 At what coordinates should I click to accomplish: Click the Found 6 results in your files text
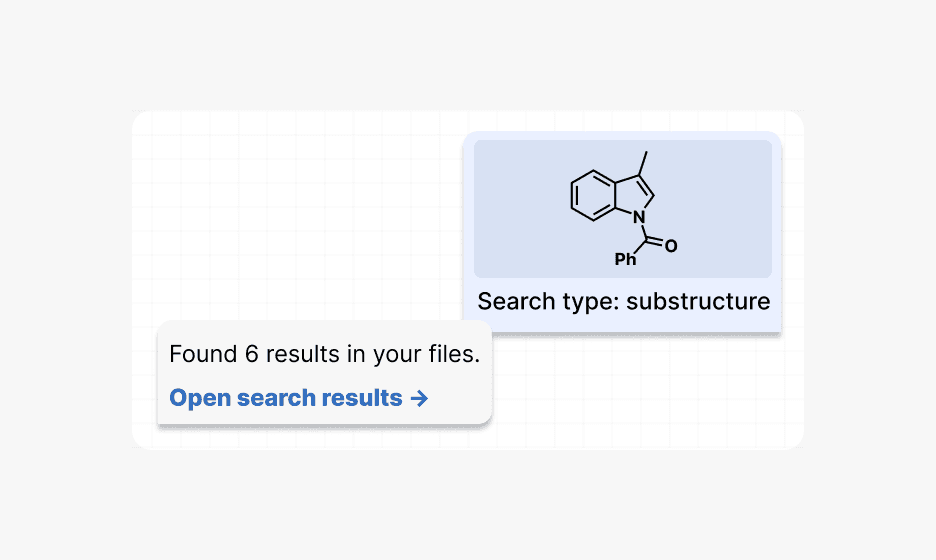[x=325, y=355]
